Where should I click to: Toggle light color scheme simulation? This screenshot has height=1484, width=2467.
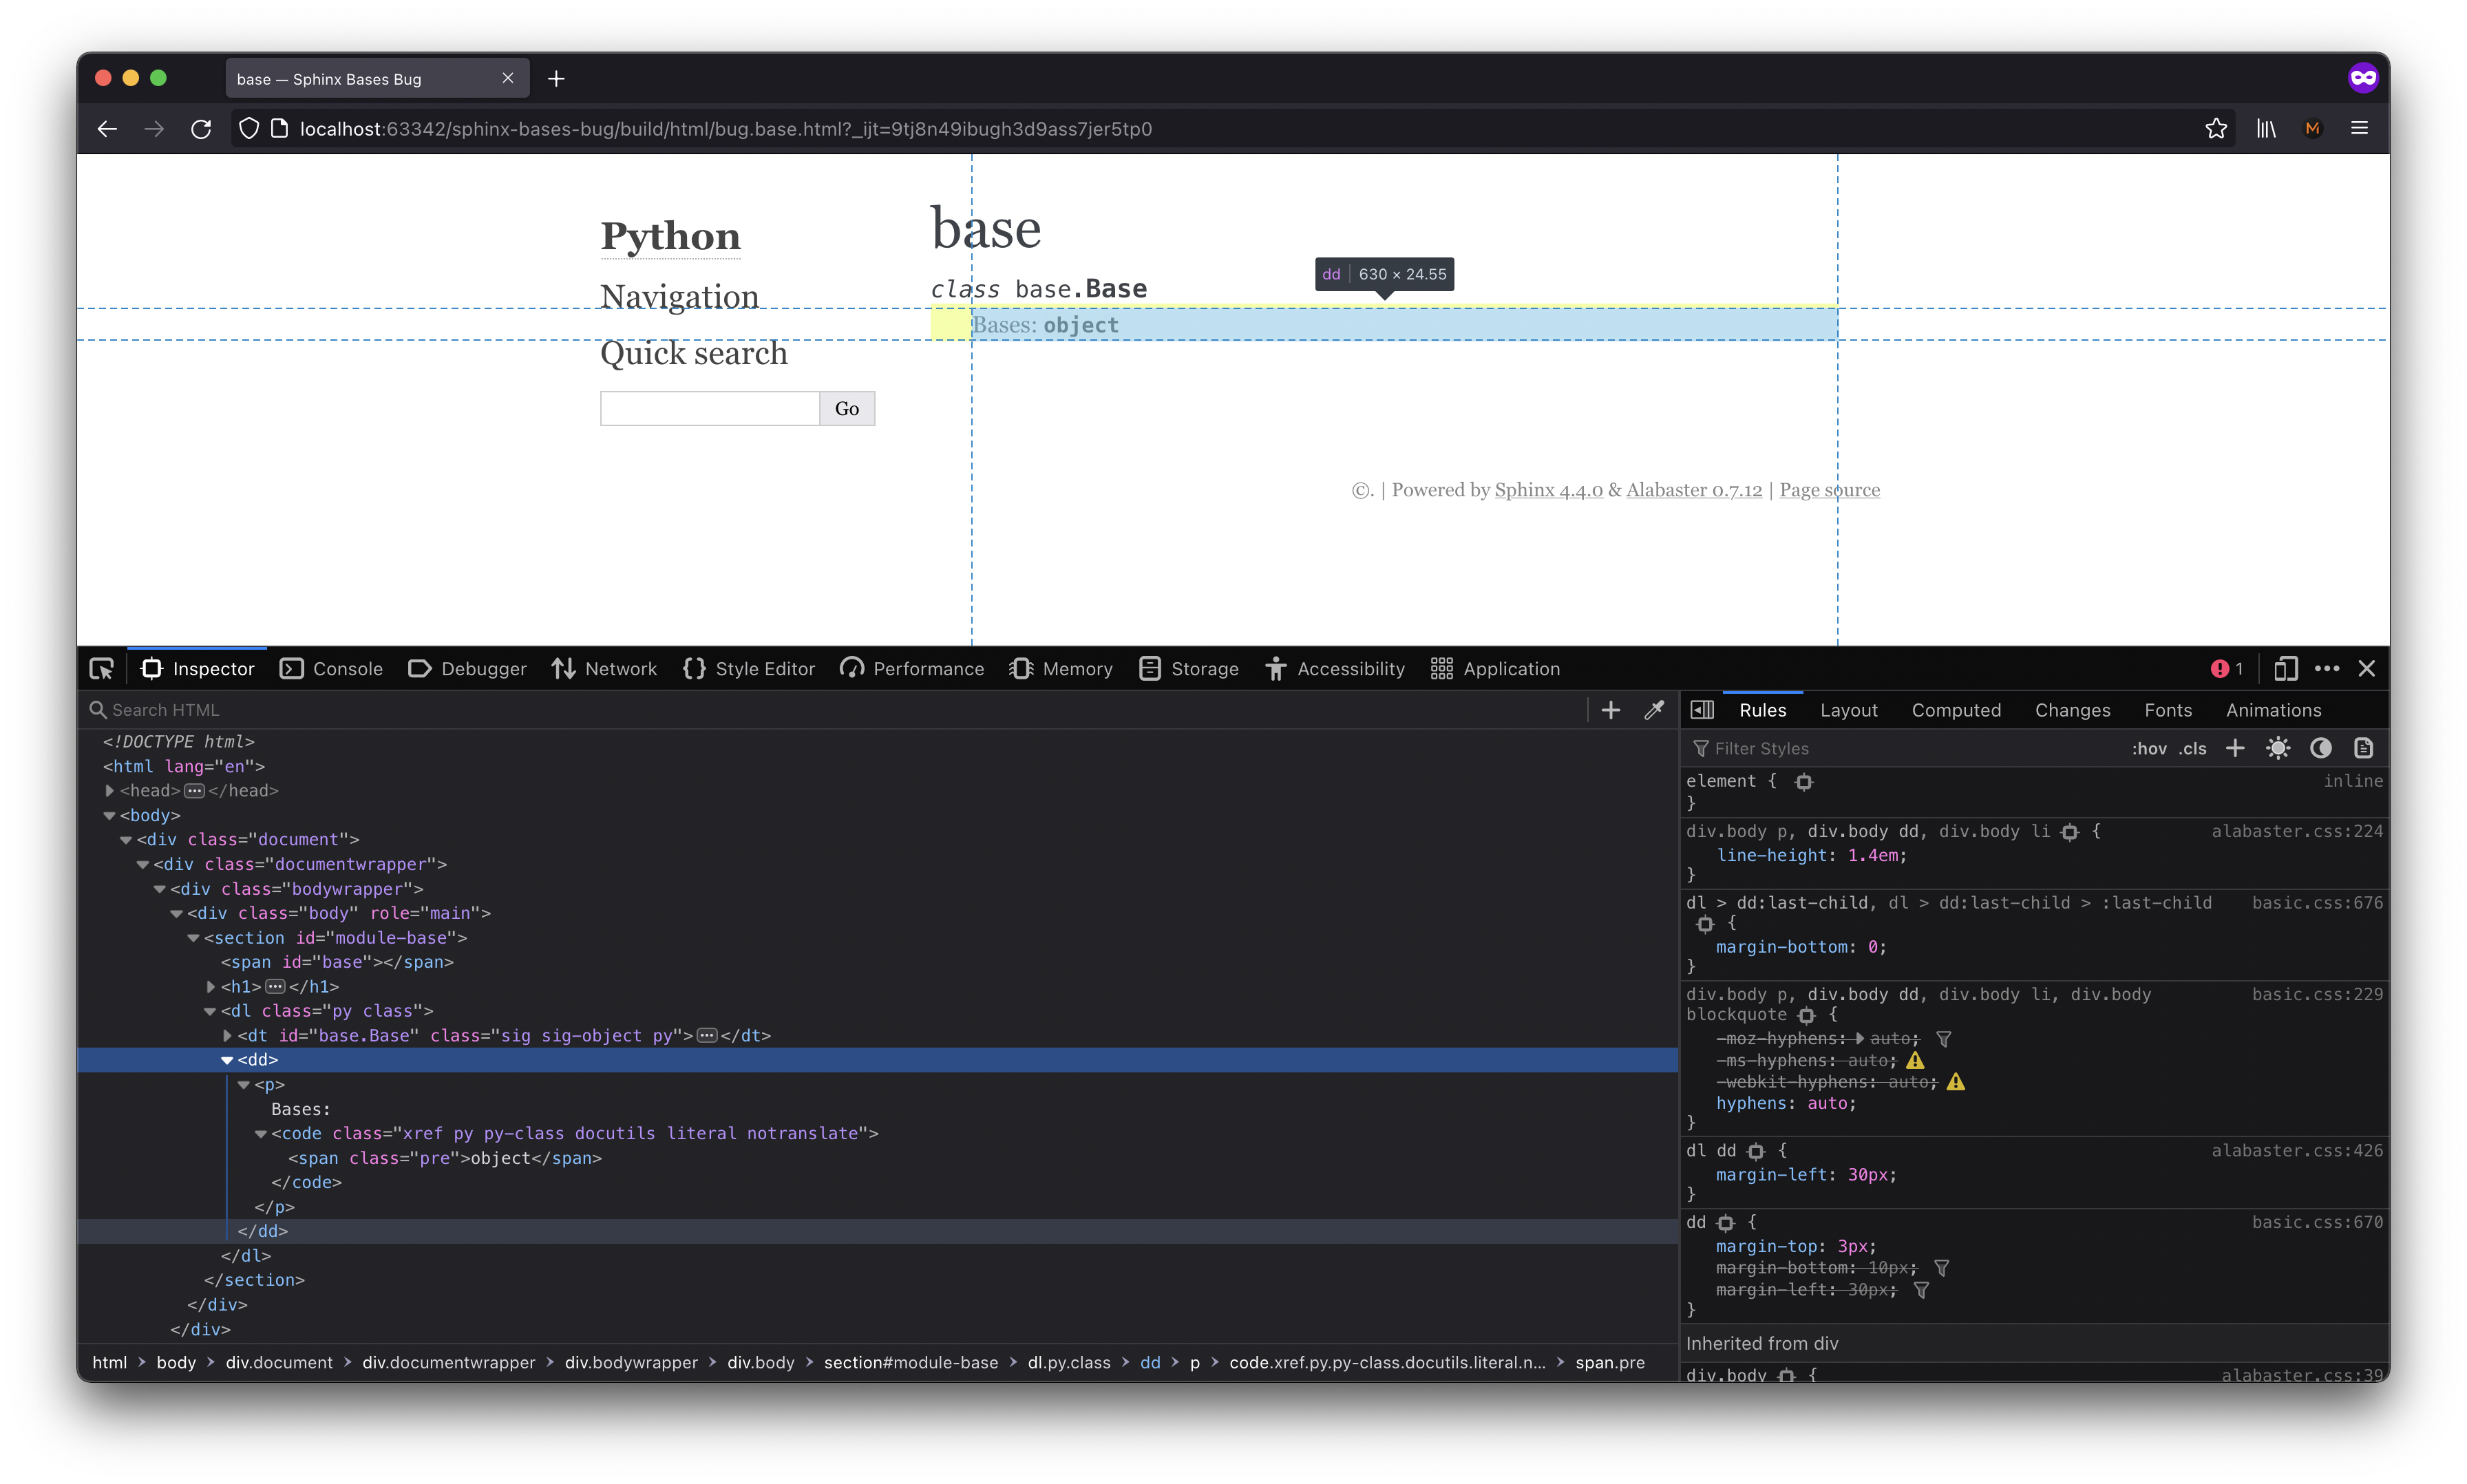click(x=2278, y=749)
